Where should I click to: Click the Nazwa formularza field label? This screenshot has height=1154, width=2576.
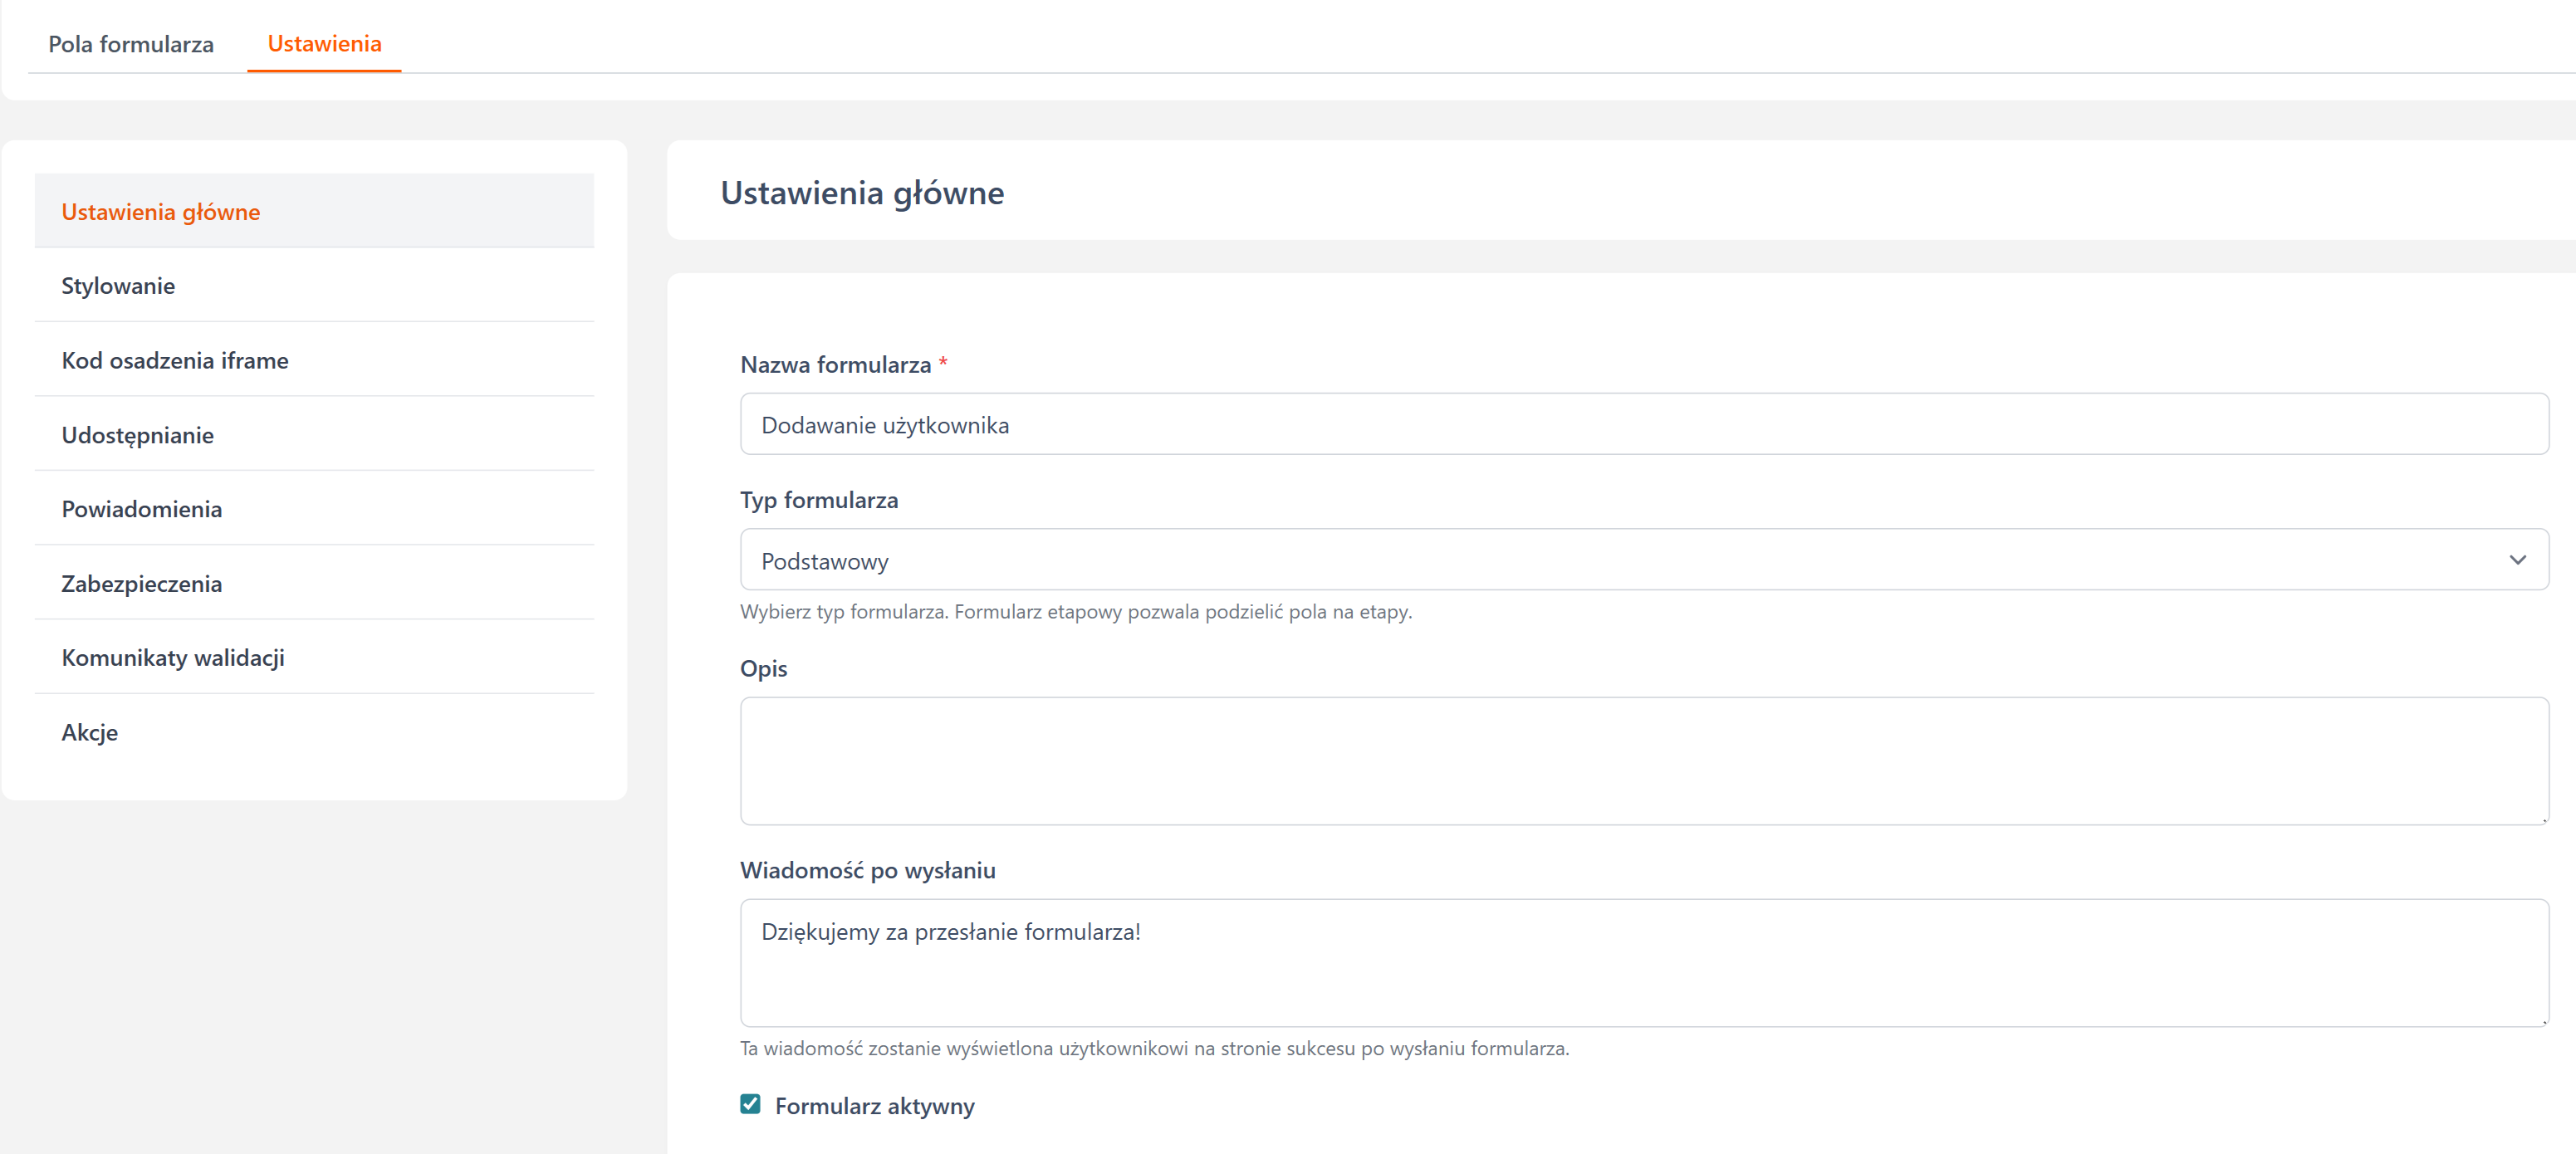pyautogui.click(x=835, y=365)
